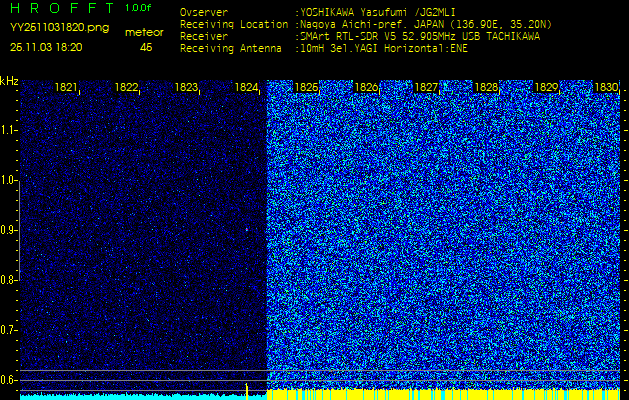Click the 'meteor' label
The height and width of the screenshot is (400, 629).
(x=144, y=33)
